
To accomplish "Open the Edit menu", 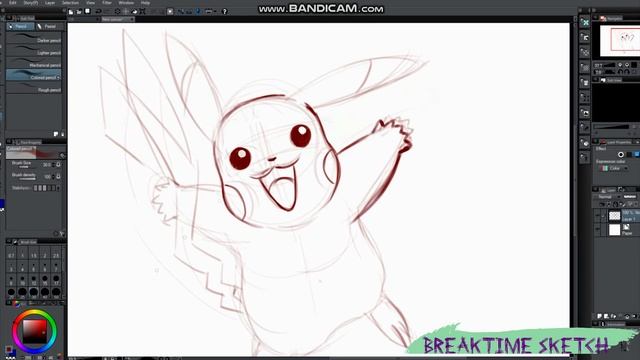I will pyautogui.click(x=13, y=2).
